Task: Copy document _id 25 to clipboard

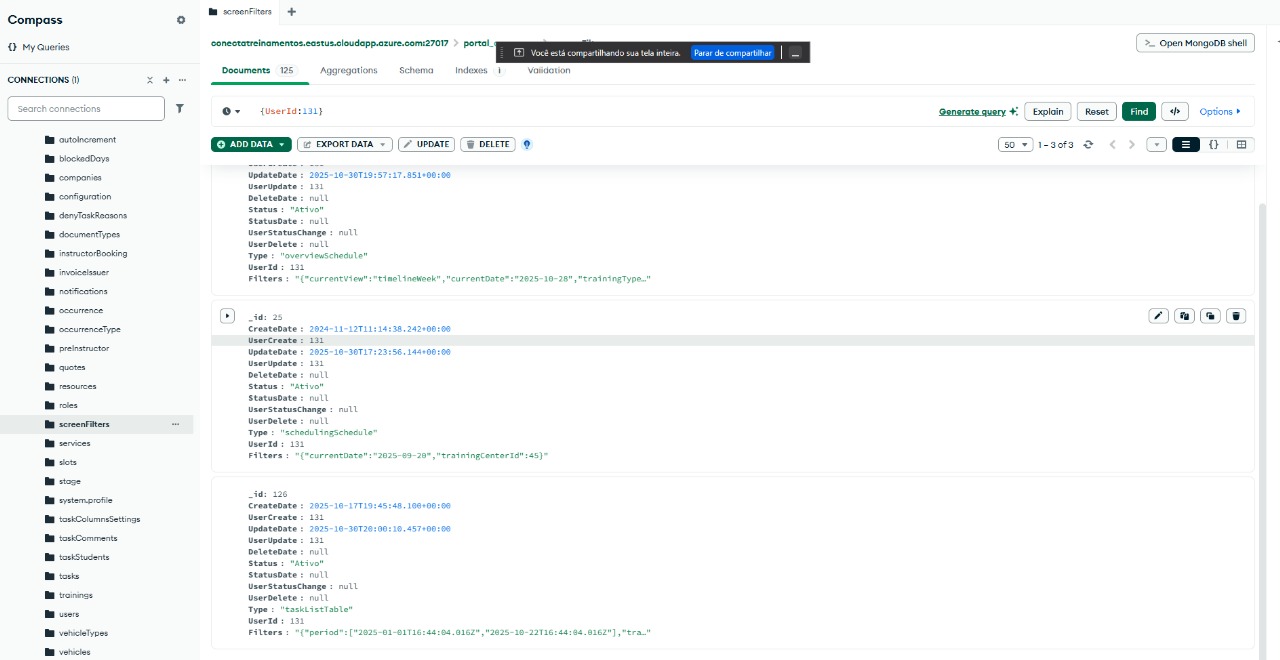Action: coord(1185,316)
